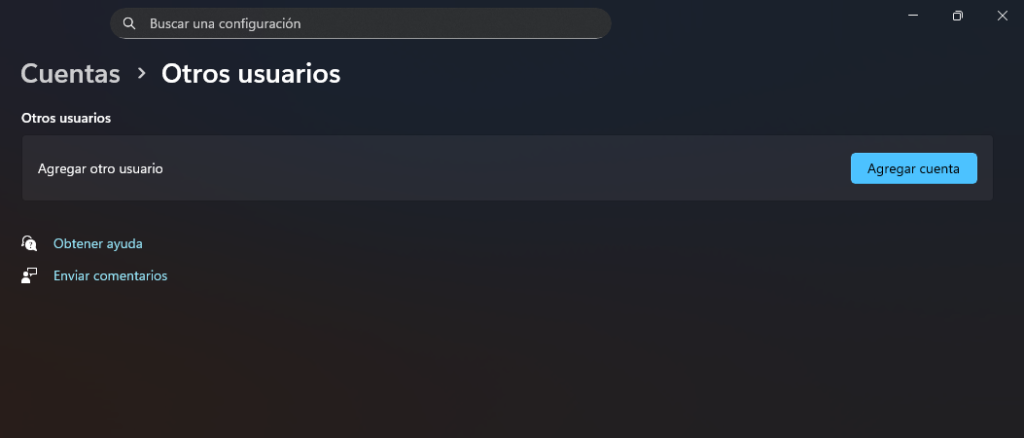Minimize the Settings window
1024x438 pixels.
(x=914, y=16)
